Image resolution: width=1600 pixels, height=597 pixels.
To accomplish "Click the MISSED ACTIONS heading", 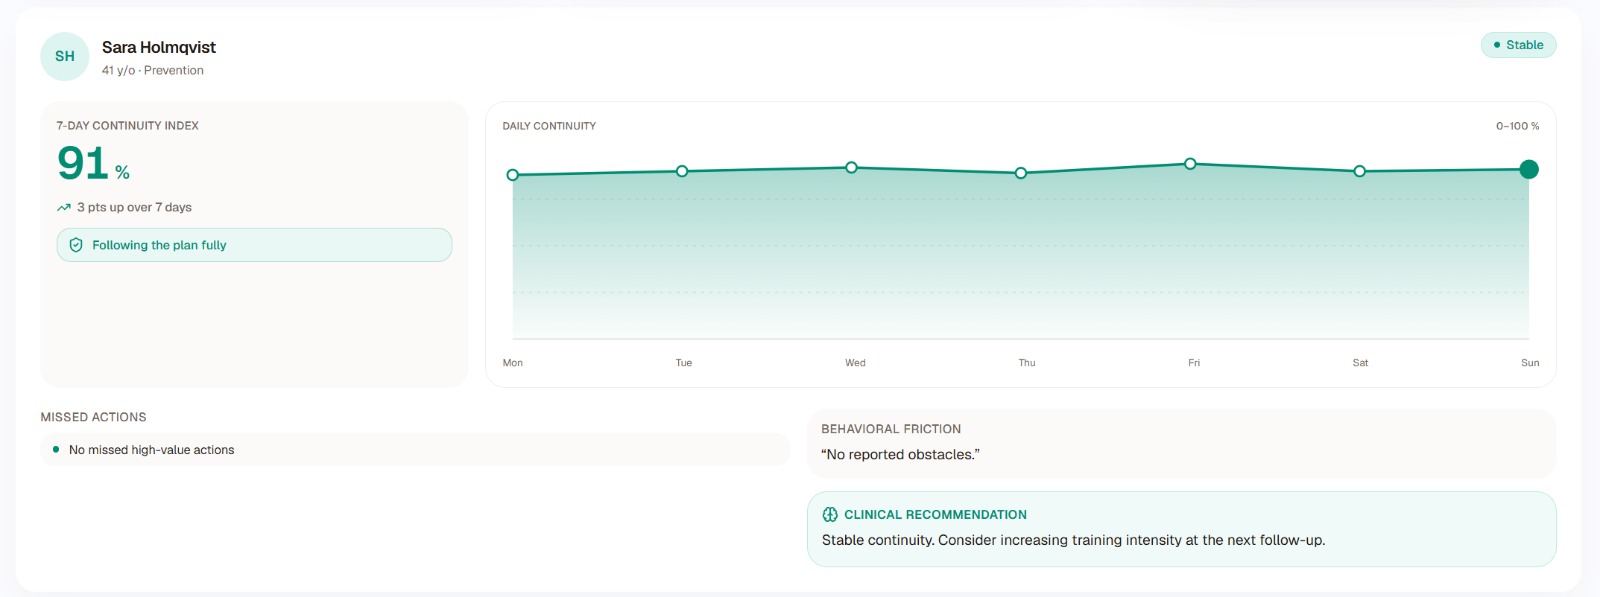I will (x=94, y=417).
